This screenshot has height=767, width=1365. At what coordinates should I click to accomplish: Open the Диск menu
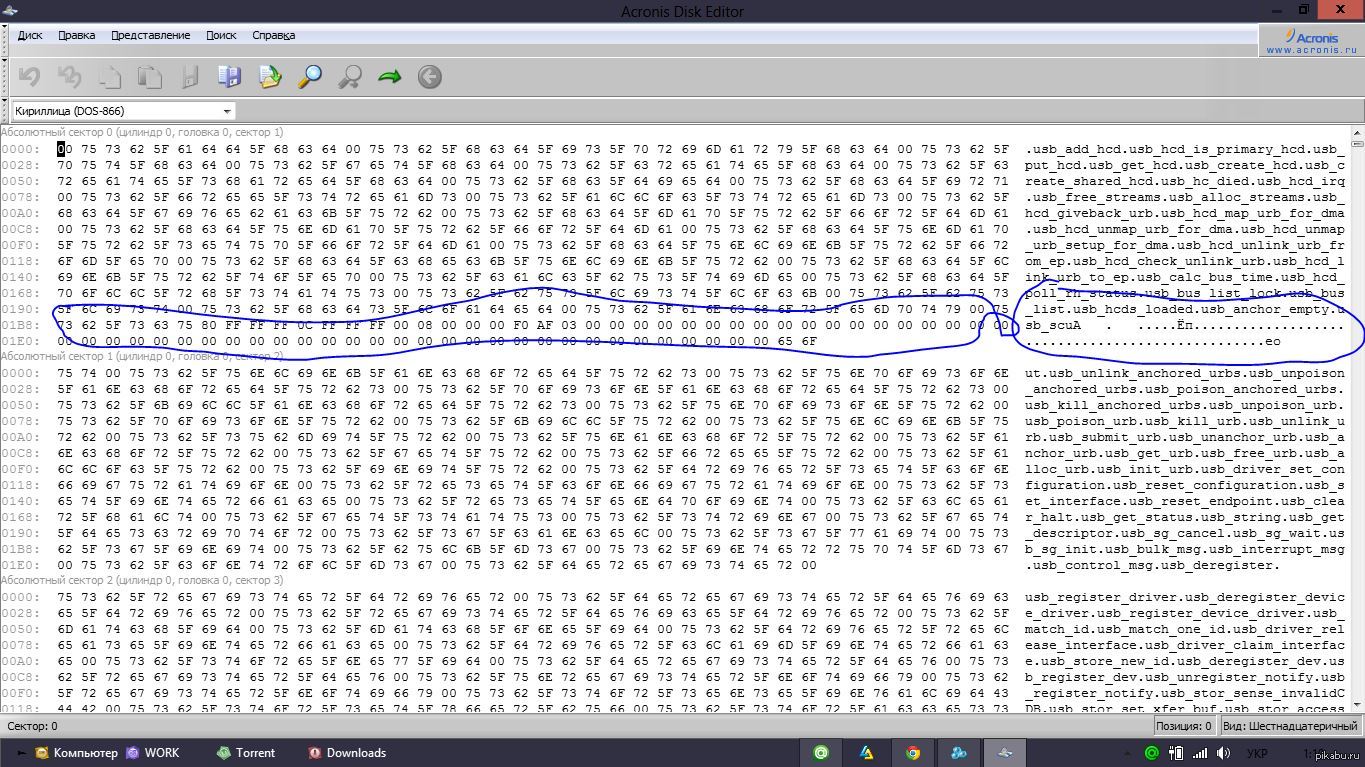(30, 35)
